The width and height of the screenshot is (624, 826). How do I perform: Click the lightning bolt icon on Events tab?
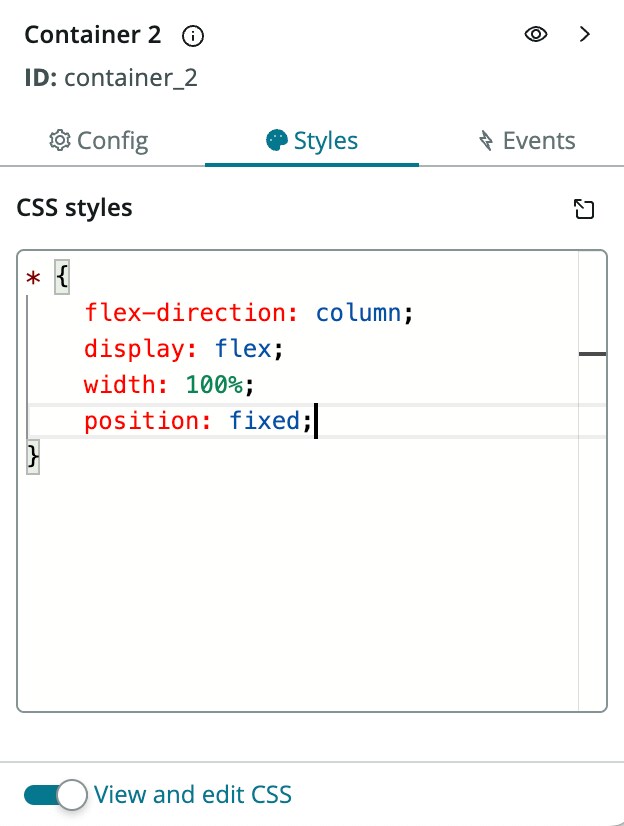486,141
